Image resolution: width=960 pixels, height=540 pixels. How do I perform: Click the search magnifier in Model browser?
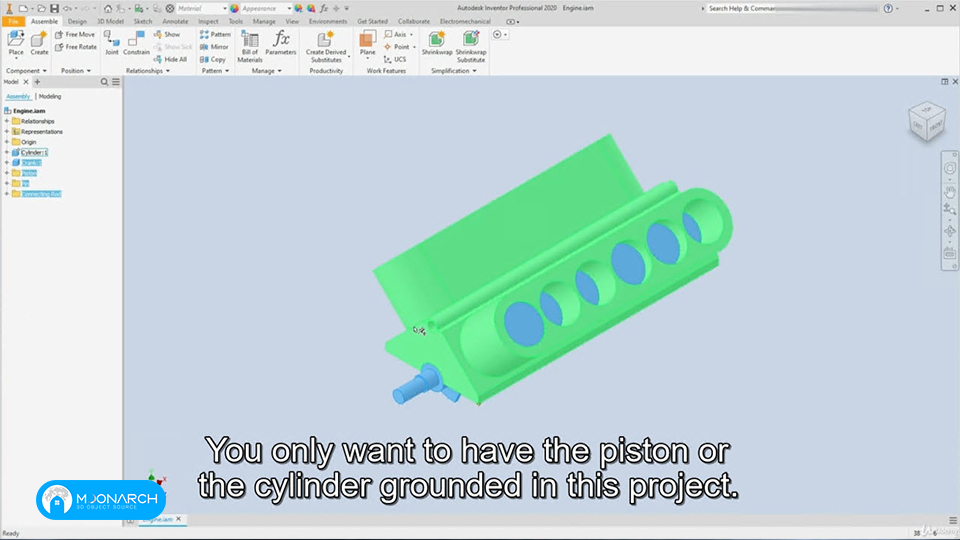coord(104,82)
